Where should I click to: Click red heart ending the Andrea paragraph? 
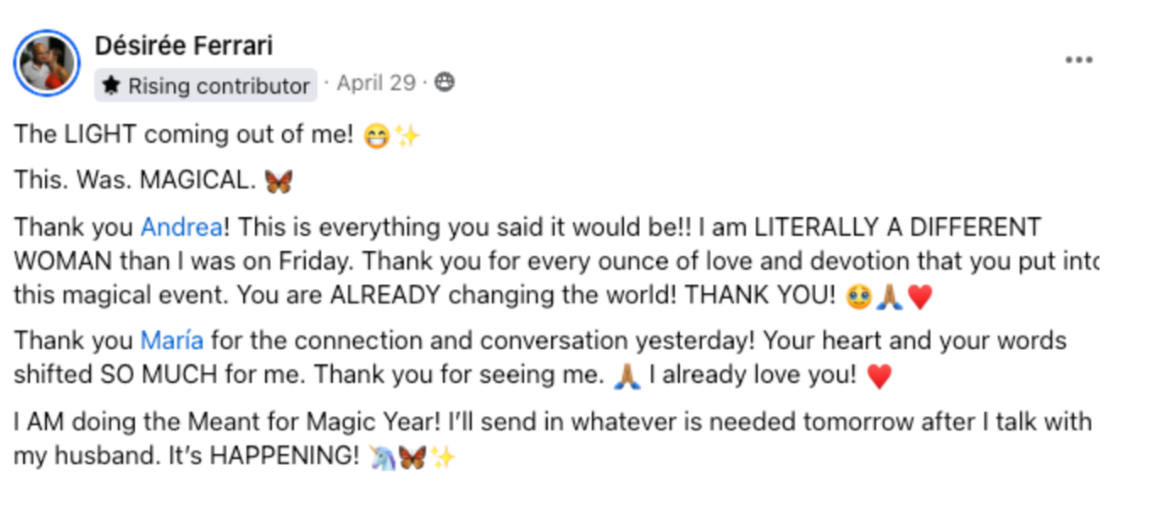[x=919, y=296]
